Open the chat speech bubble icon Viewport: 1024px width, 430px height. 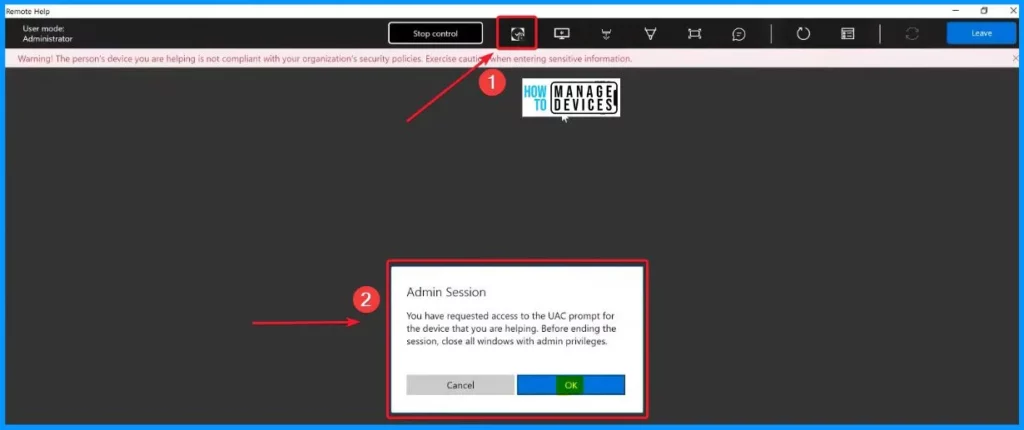(x=739, y=34)
